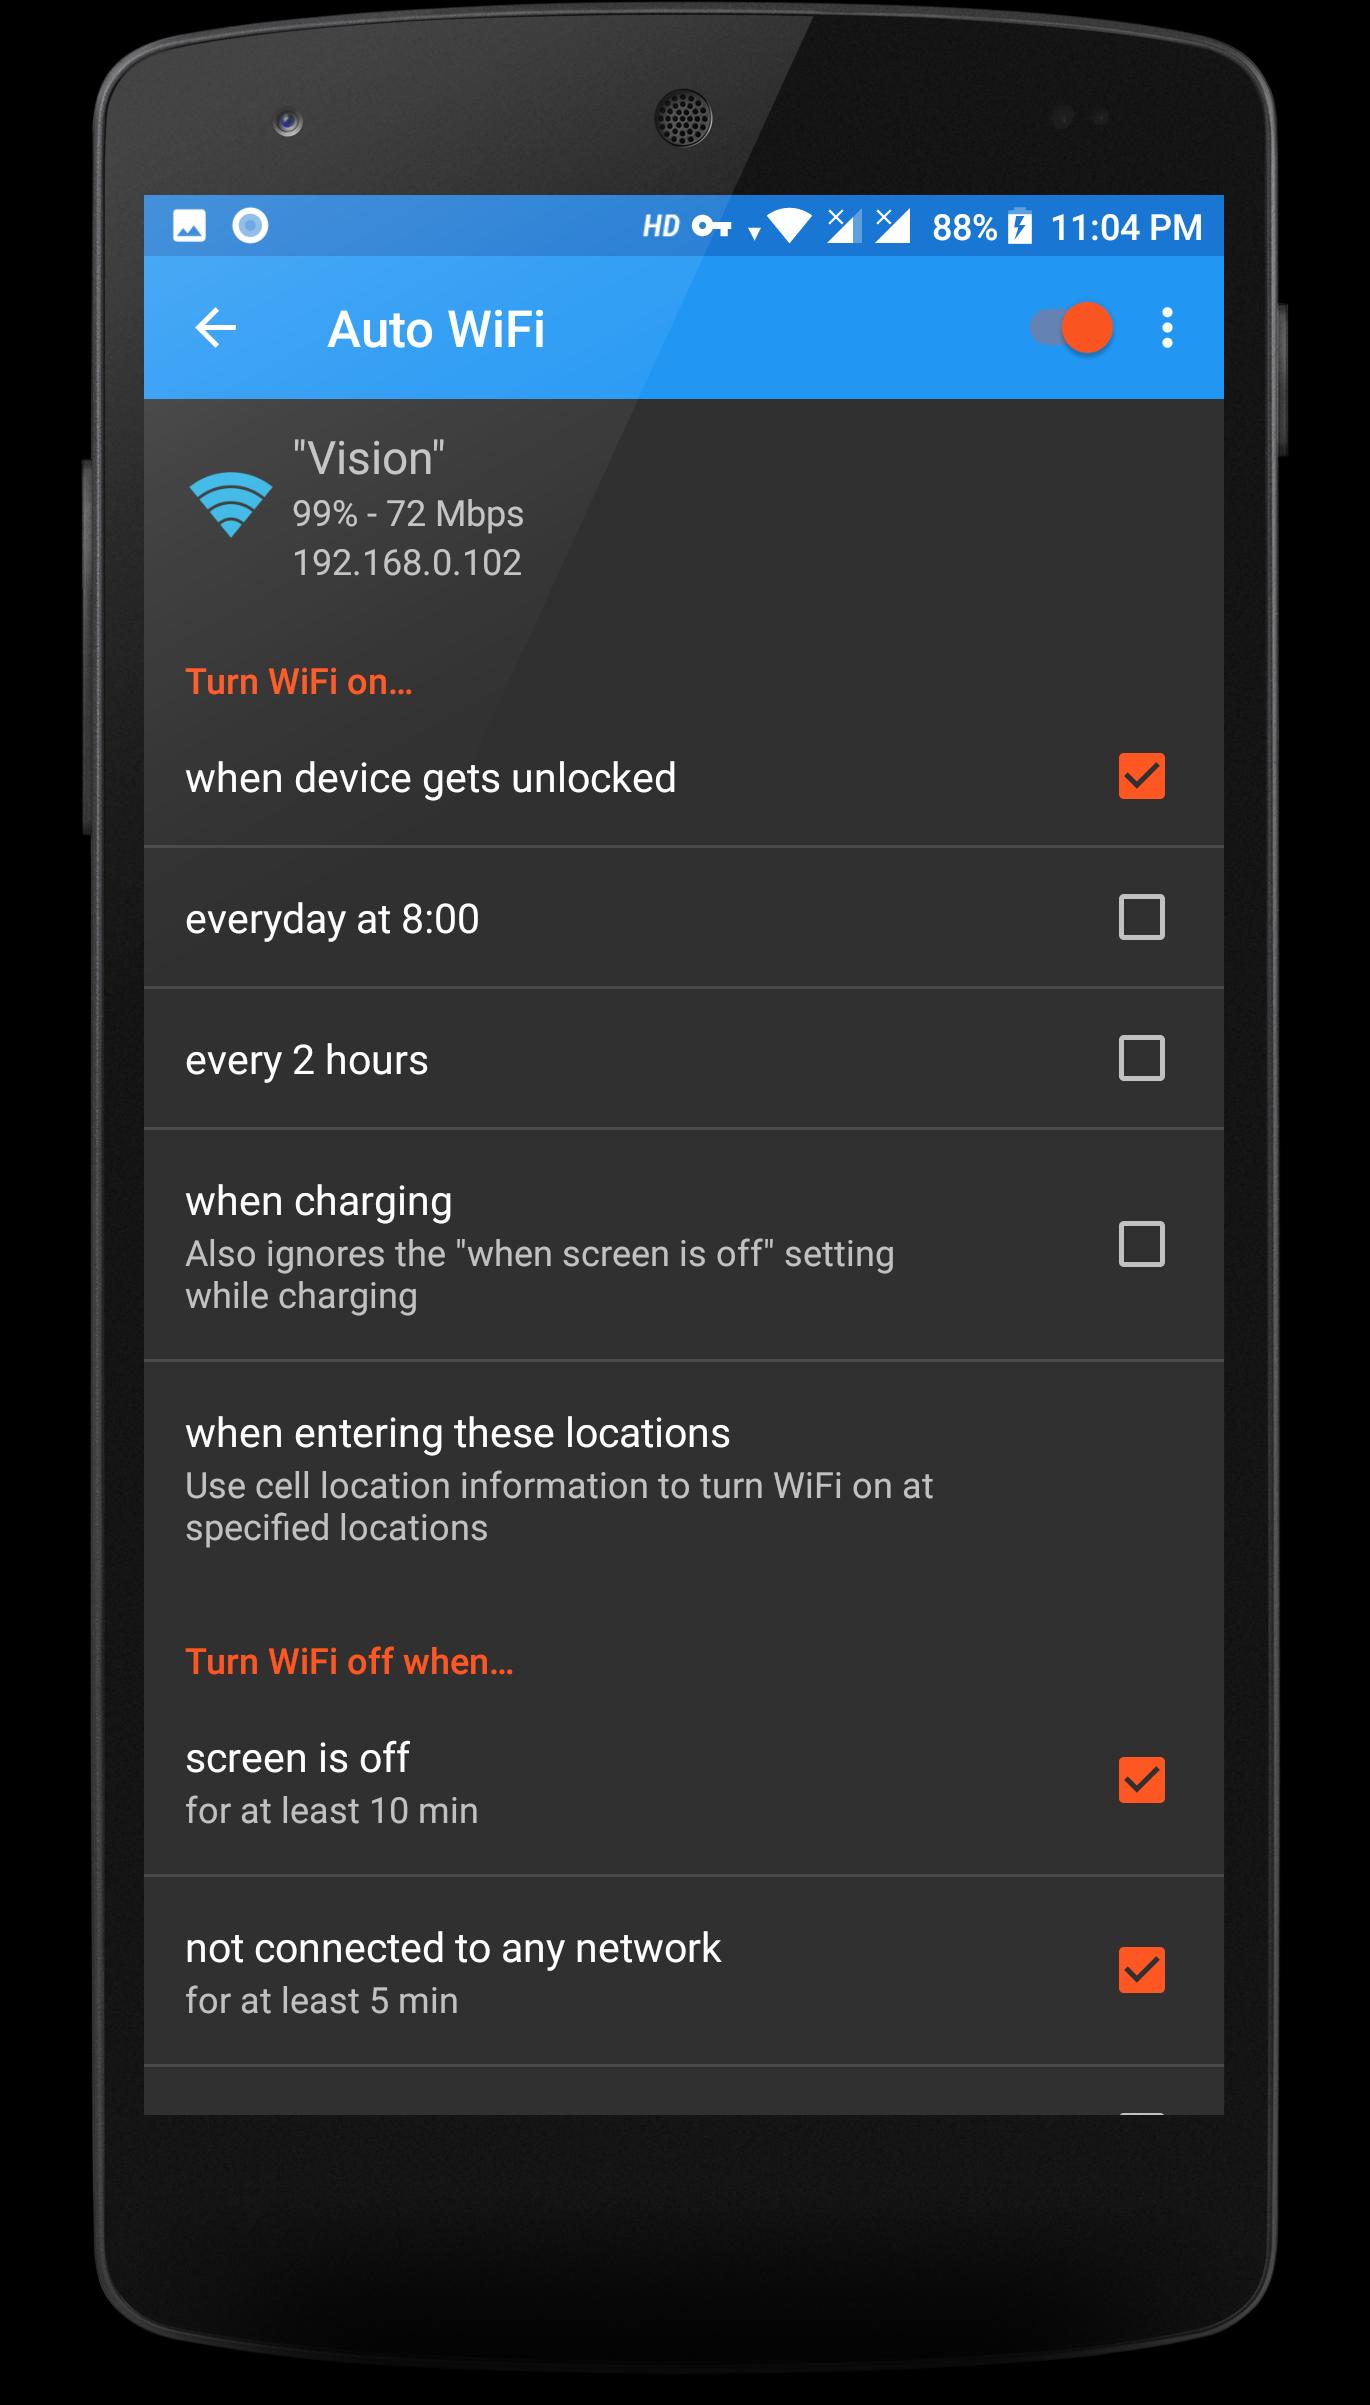The height and width of the screenshot is (2405, 1370).
Task: Tap the 'everyday at 8:00' label text
Action: (x=332, y=919)
